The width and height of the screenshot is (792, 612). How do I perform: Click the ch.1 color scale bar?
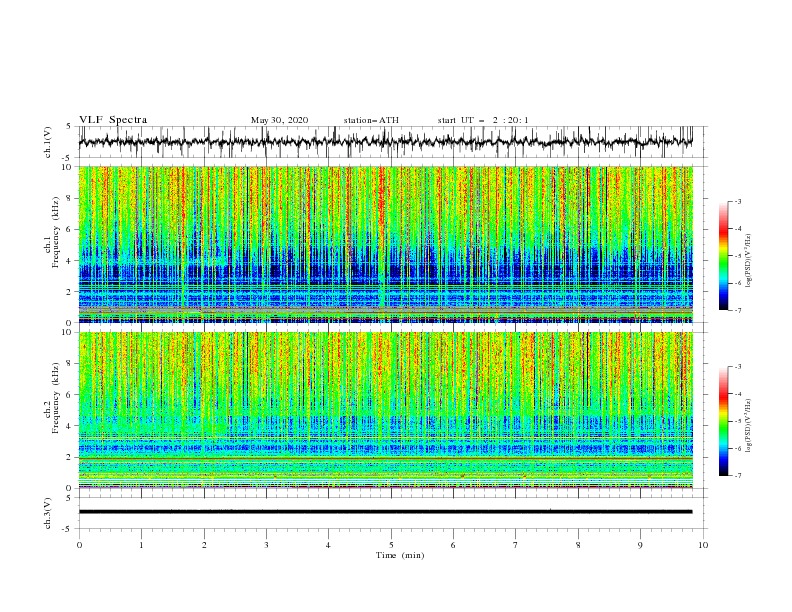[x=724, y=256]
